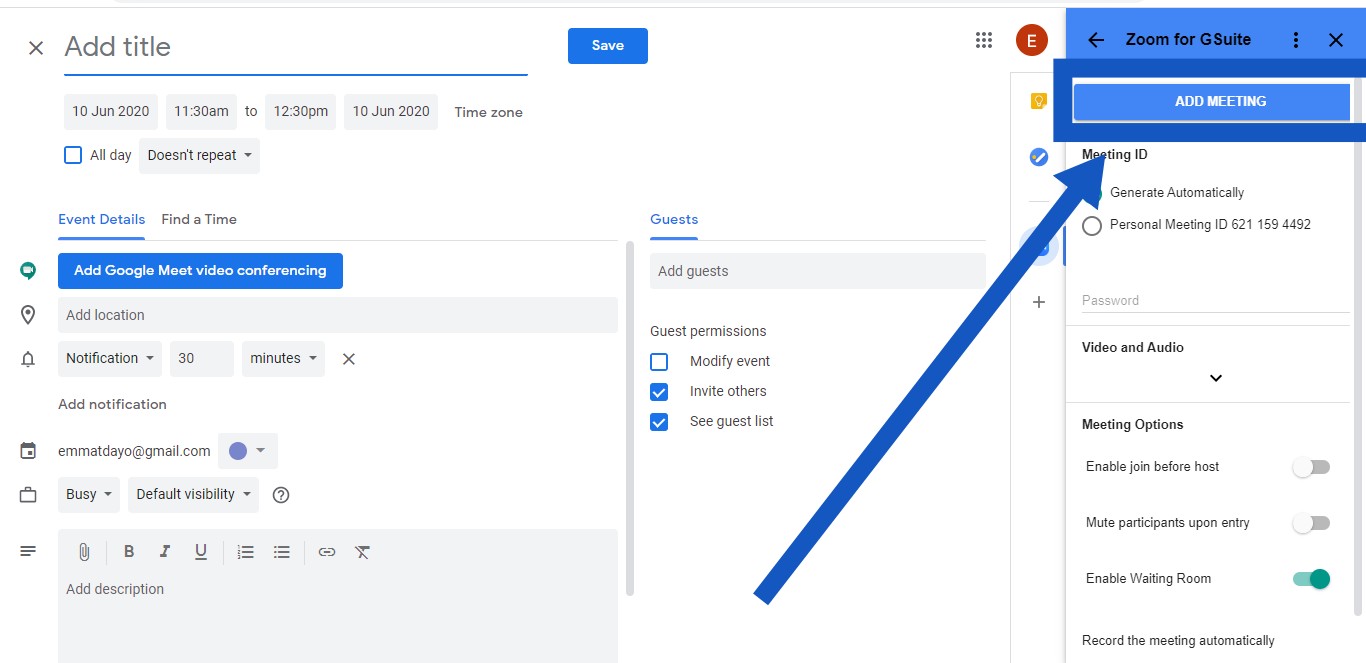The image size is (1366, 663).
Task: Open Zoom for GSuite more options menu
Action: [x=1296, y=40]
